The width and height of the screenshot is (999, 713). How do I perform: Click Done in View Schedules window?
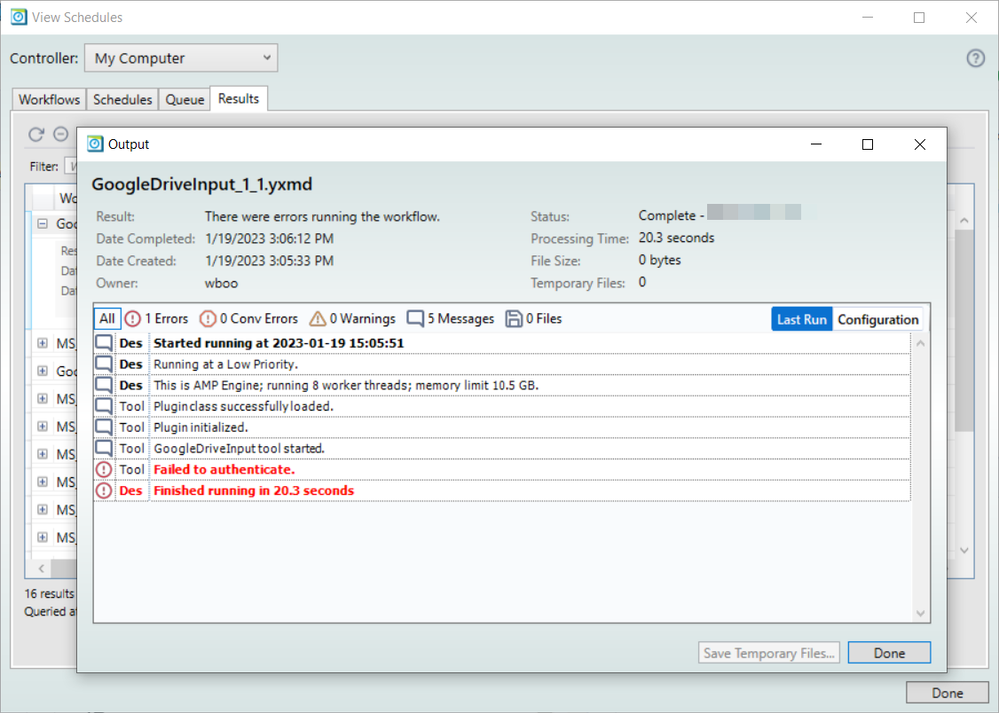pos(947,693)
